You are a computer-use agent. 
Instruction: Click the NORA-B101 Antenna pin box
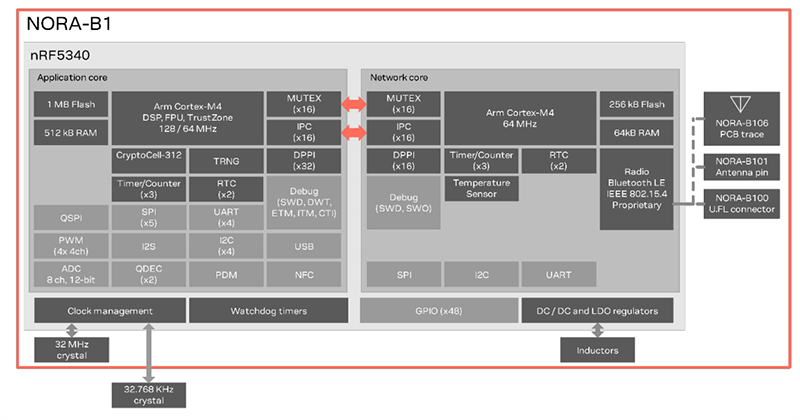click(x=742, y=165)
